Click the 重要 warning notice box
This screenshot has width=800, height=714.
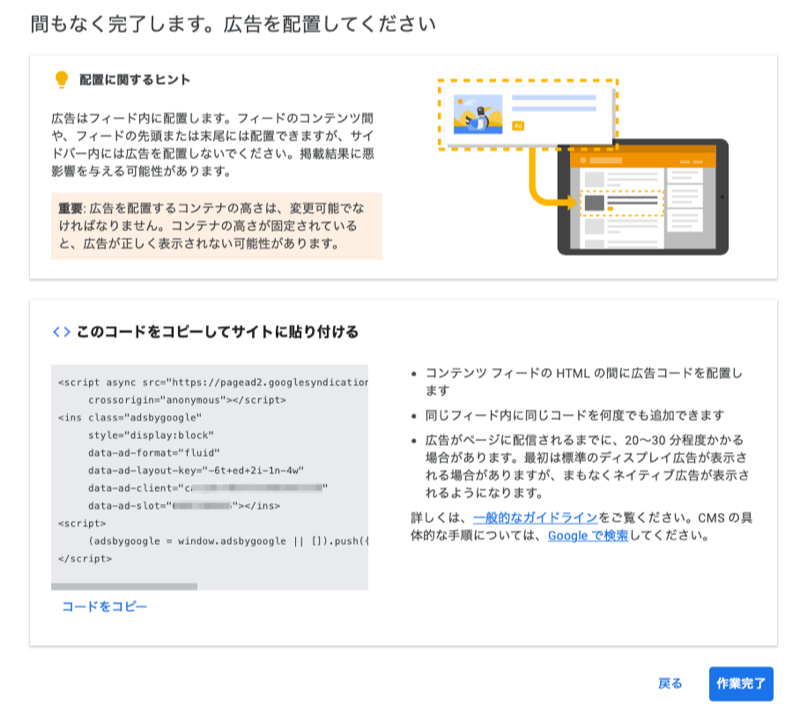coord(216,226)
